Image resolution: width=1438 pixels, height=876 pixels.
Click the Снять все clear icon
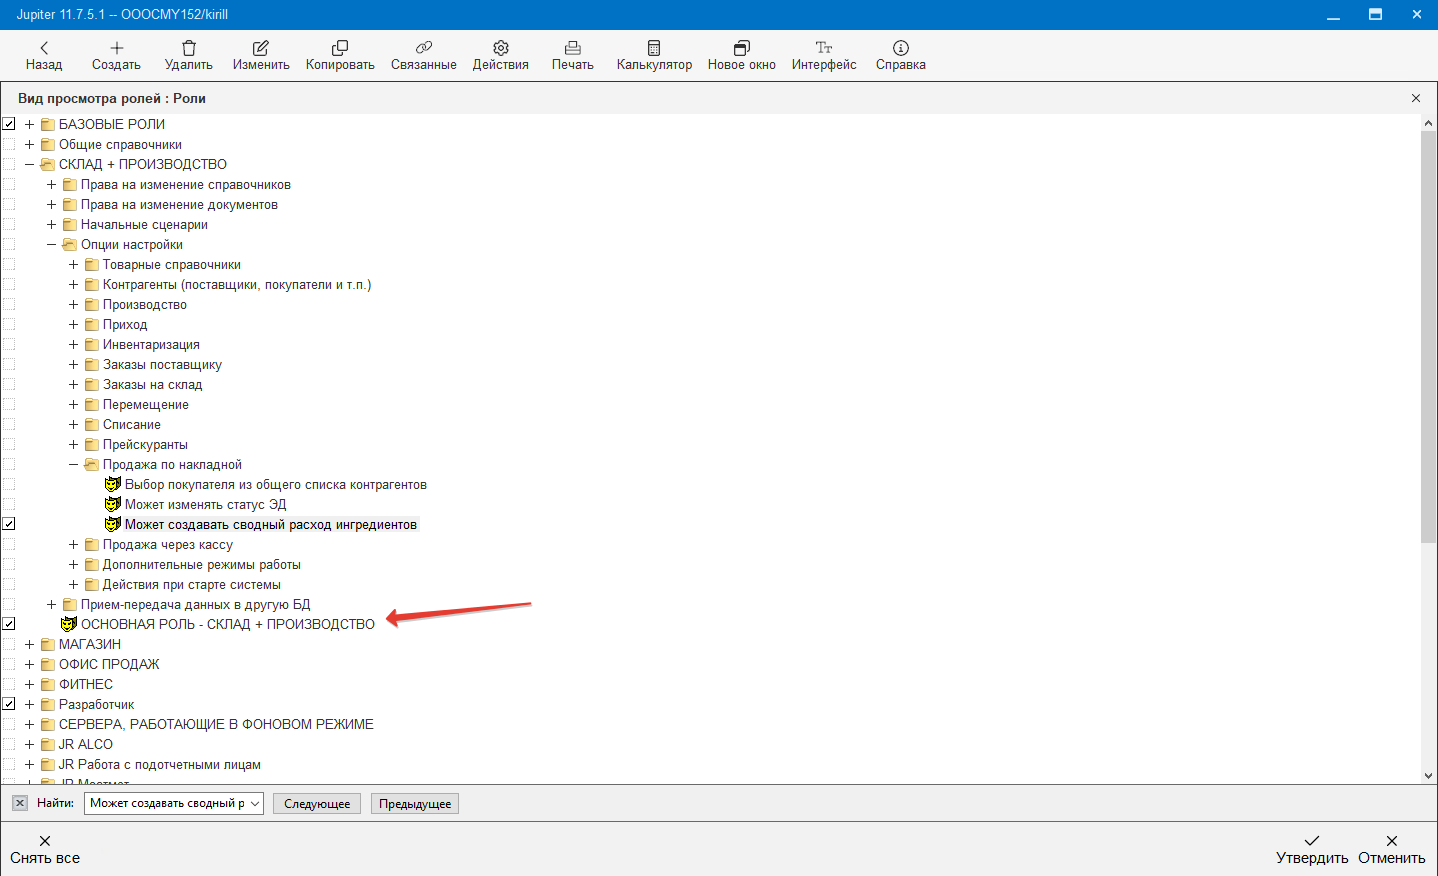[45, 841]
